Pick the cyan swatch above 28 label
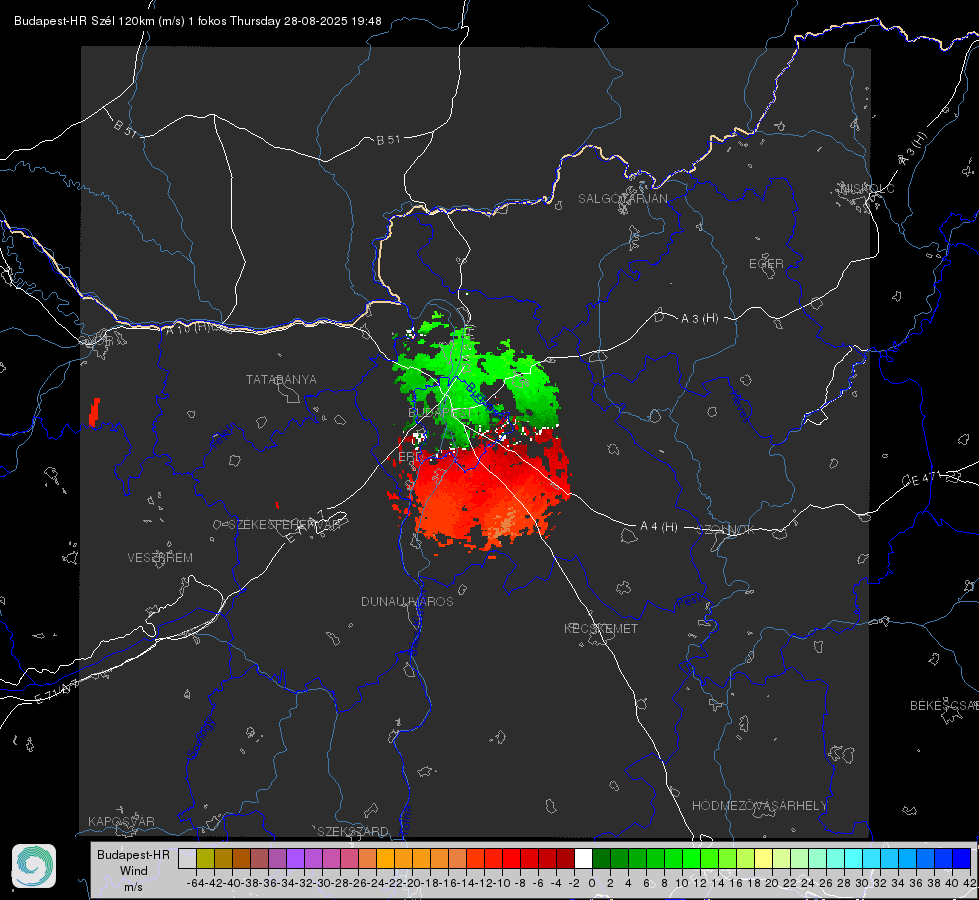Viewport: 979px width, 900px height. click(x=854, y=859)
